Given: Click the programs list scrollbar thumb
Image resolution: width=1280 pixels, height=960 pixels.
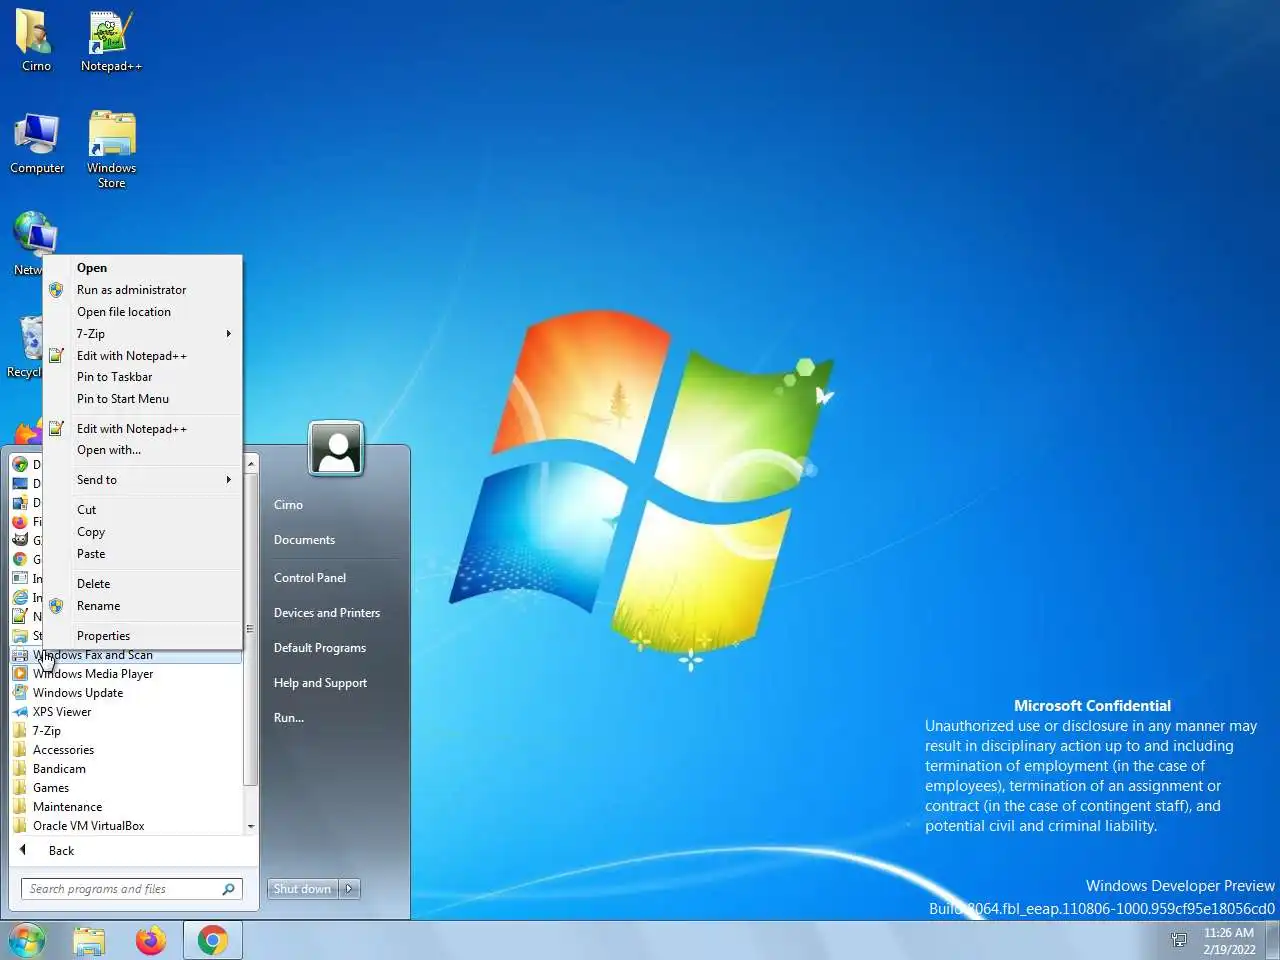Looking at the screenshot, I should tap(250, 630).
